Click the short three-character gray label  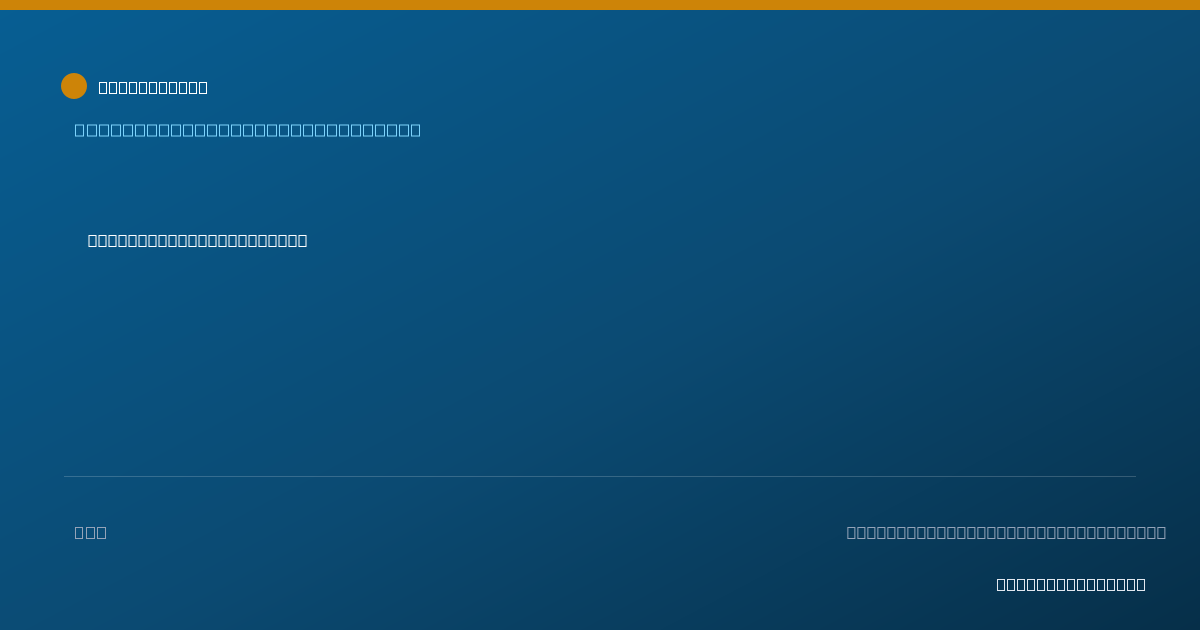(x=90, y=532)
